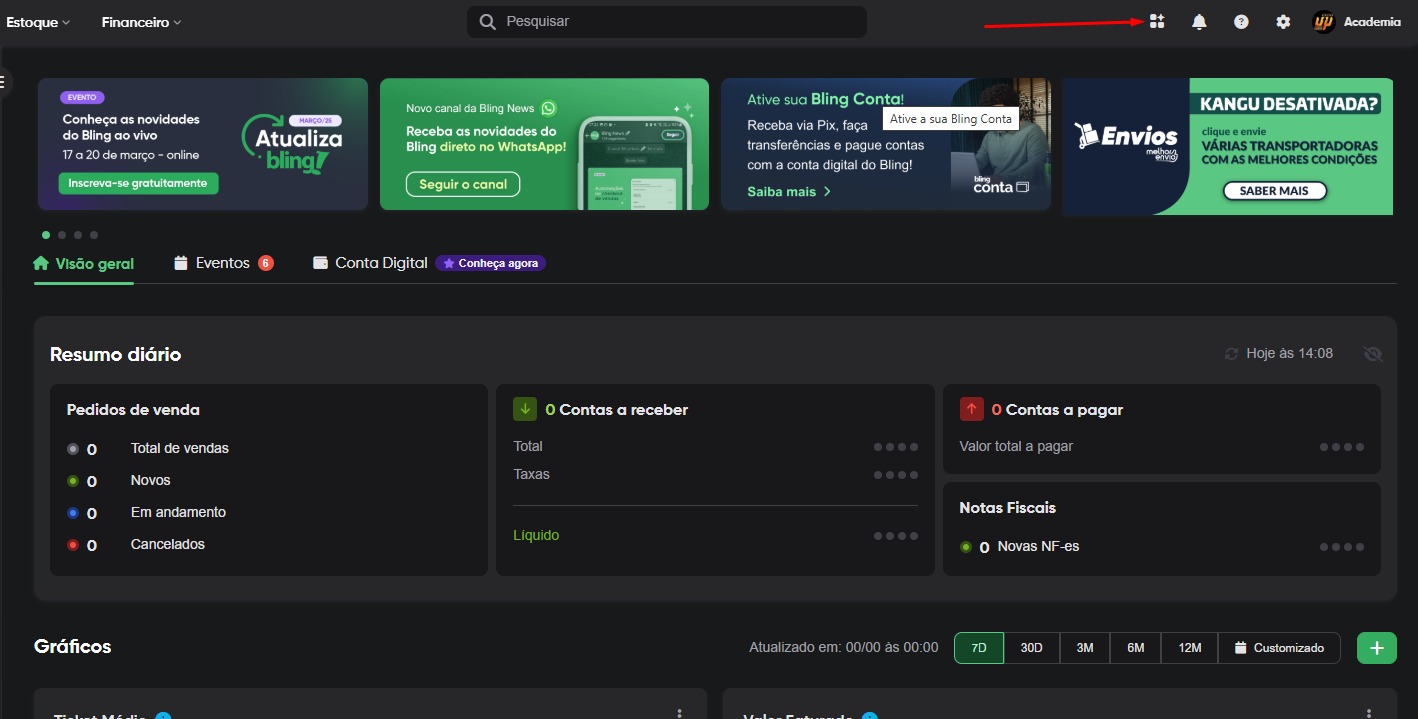Image resolution: width=1418 pixels, height=719 pixels.
Task: Open the sidebar hamburger menu
Action: click(x=3, y=81)
